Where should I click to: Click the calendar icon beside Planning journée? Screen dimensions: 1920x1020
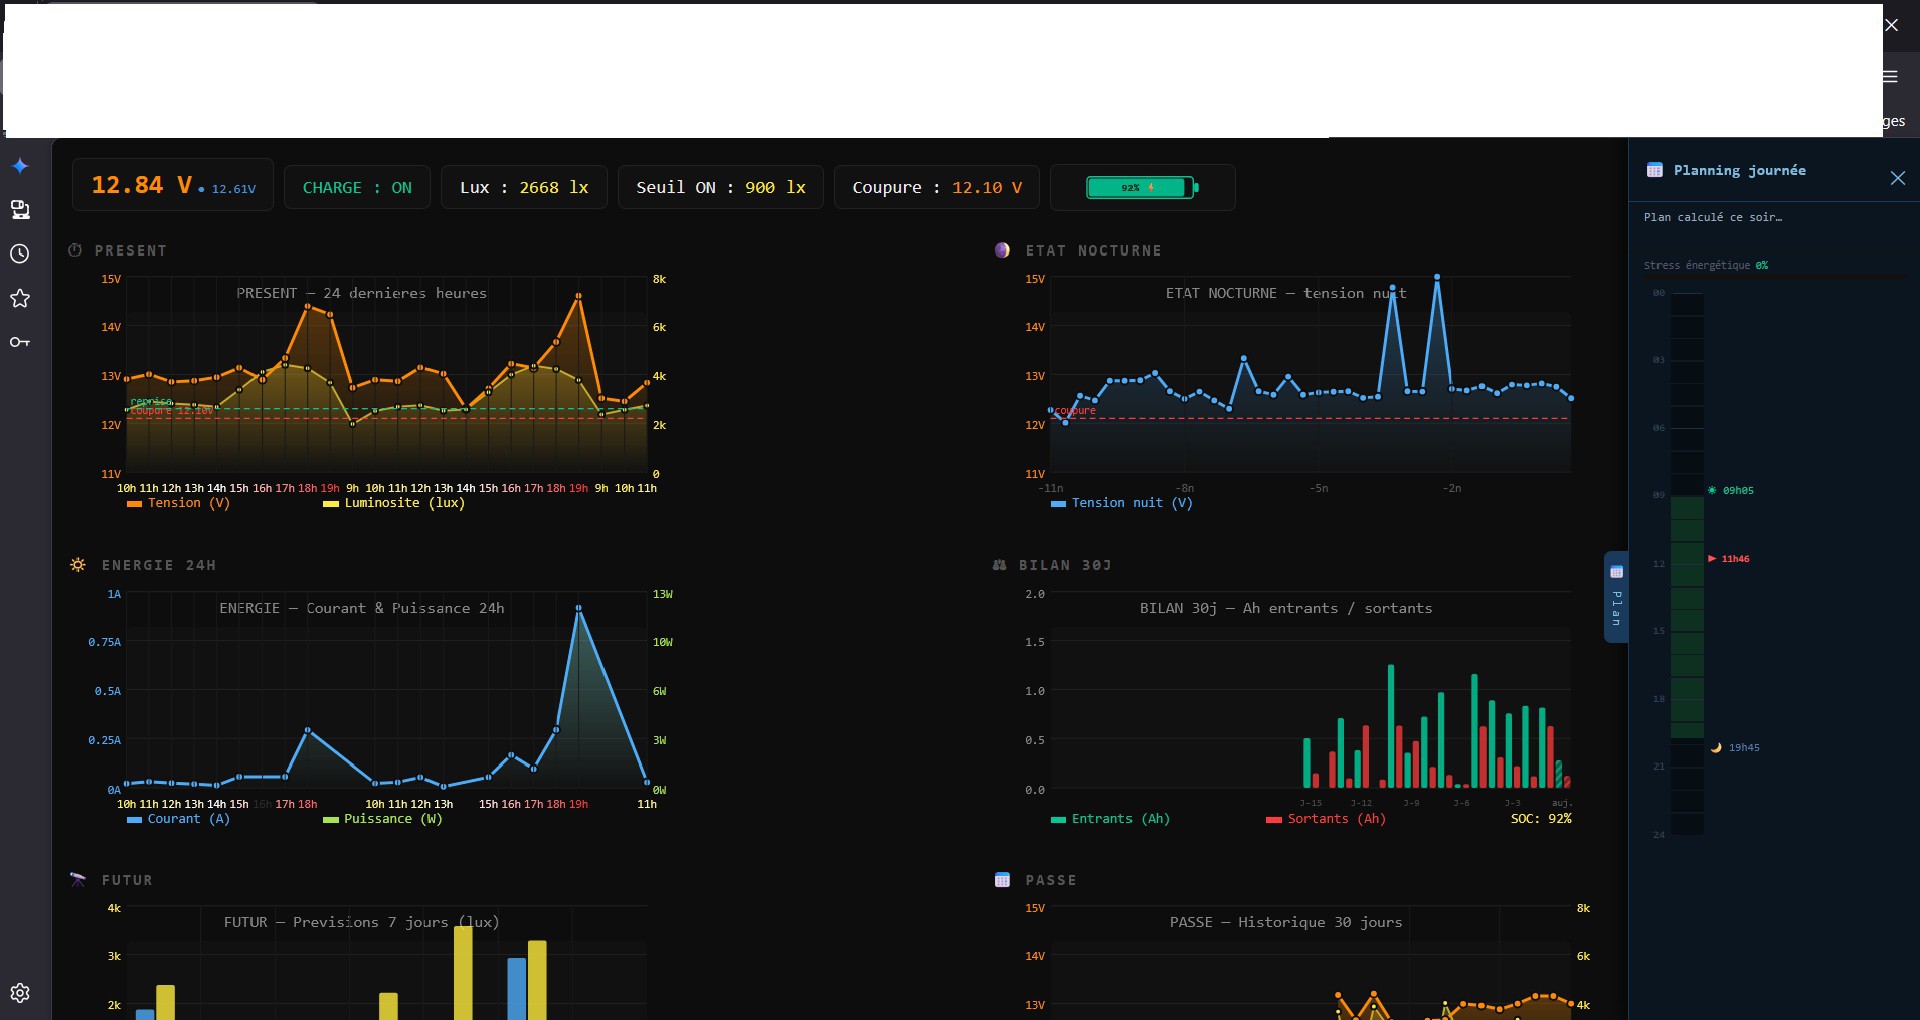coord(1654,170)
